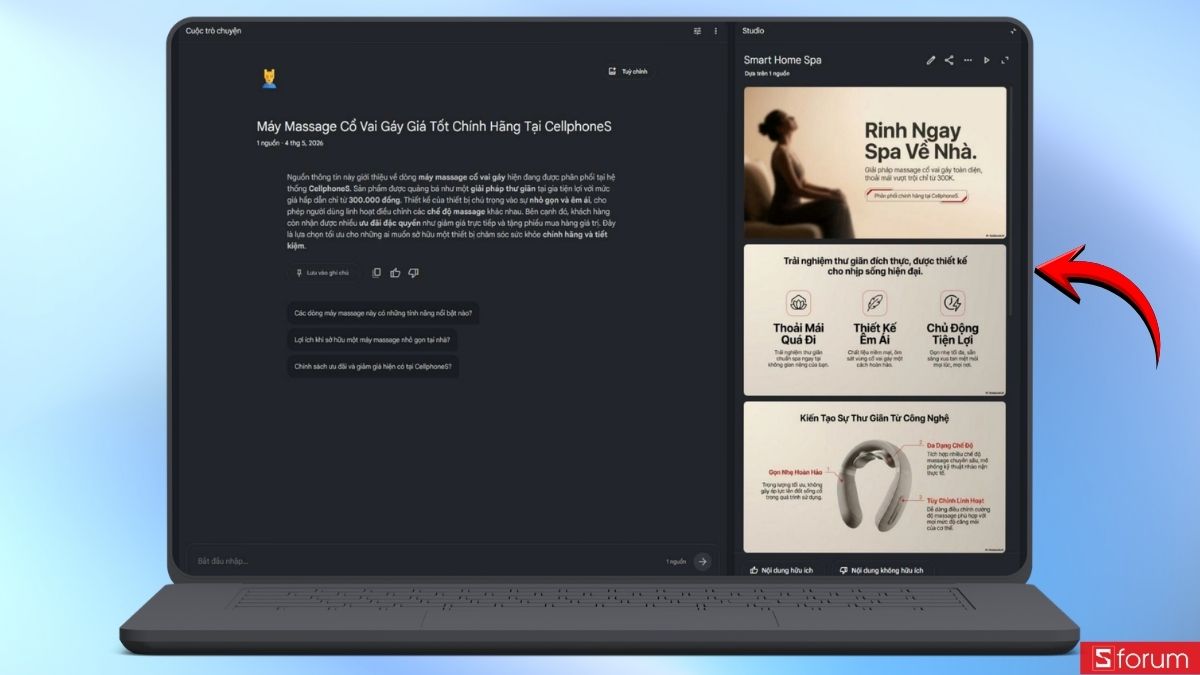Open the chat panel three-dot menu
Image resolution: width=1200 pixels, height=675 pixels.
coord(715,31)
